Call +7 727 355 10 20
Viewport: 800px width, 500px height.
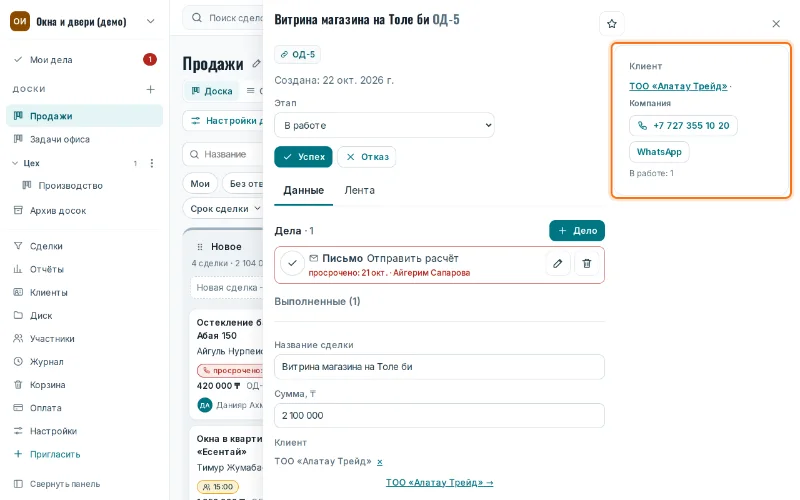click(x=683, y=126)
